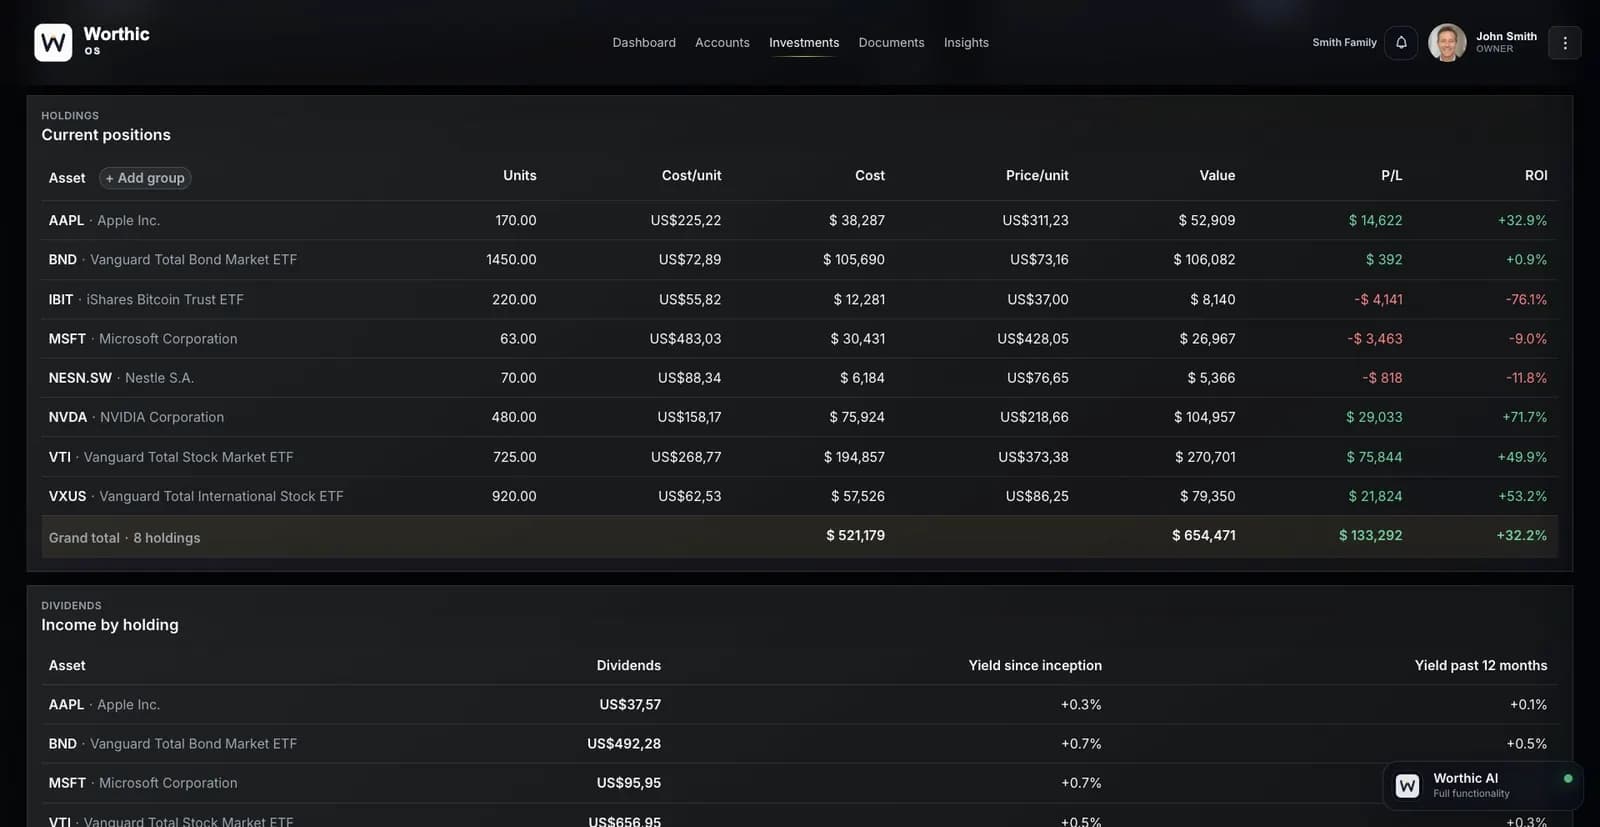Click the AAPL P/L value $ 14,622
Viewport: 1600px width, 827px height.
[1375, 220]
